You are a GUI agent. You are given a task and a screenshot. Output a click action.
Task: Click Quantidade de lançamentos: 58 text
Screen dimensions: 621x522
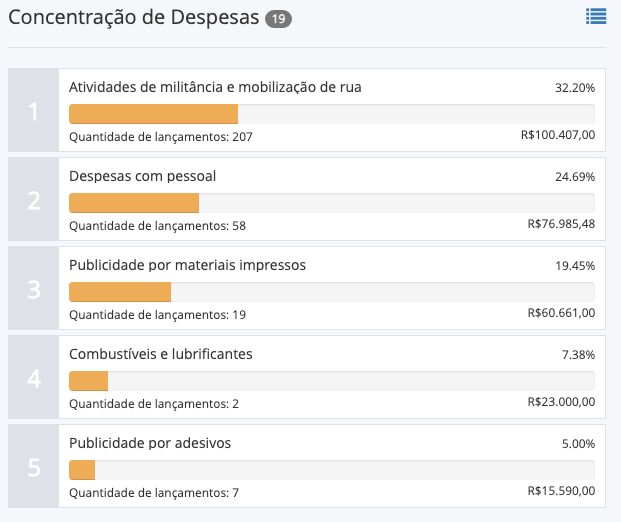(x=157, y=225)
